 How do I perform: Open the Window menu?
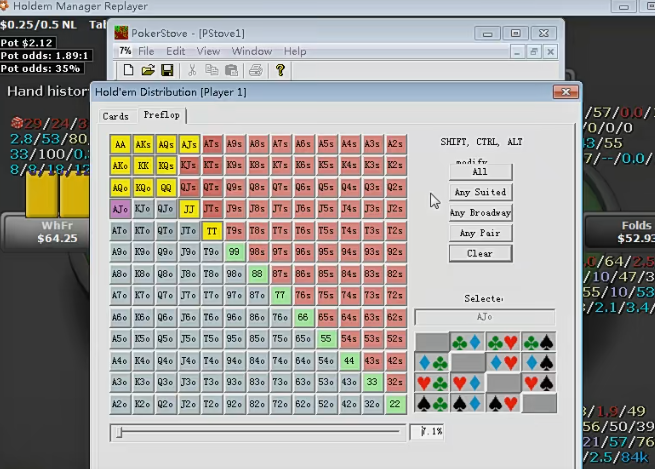(x=251, y=51)
